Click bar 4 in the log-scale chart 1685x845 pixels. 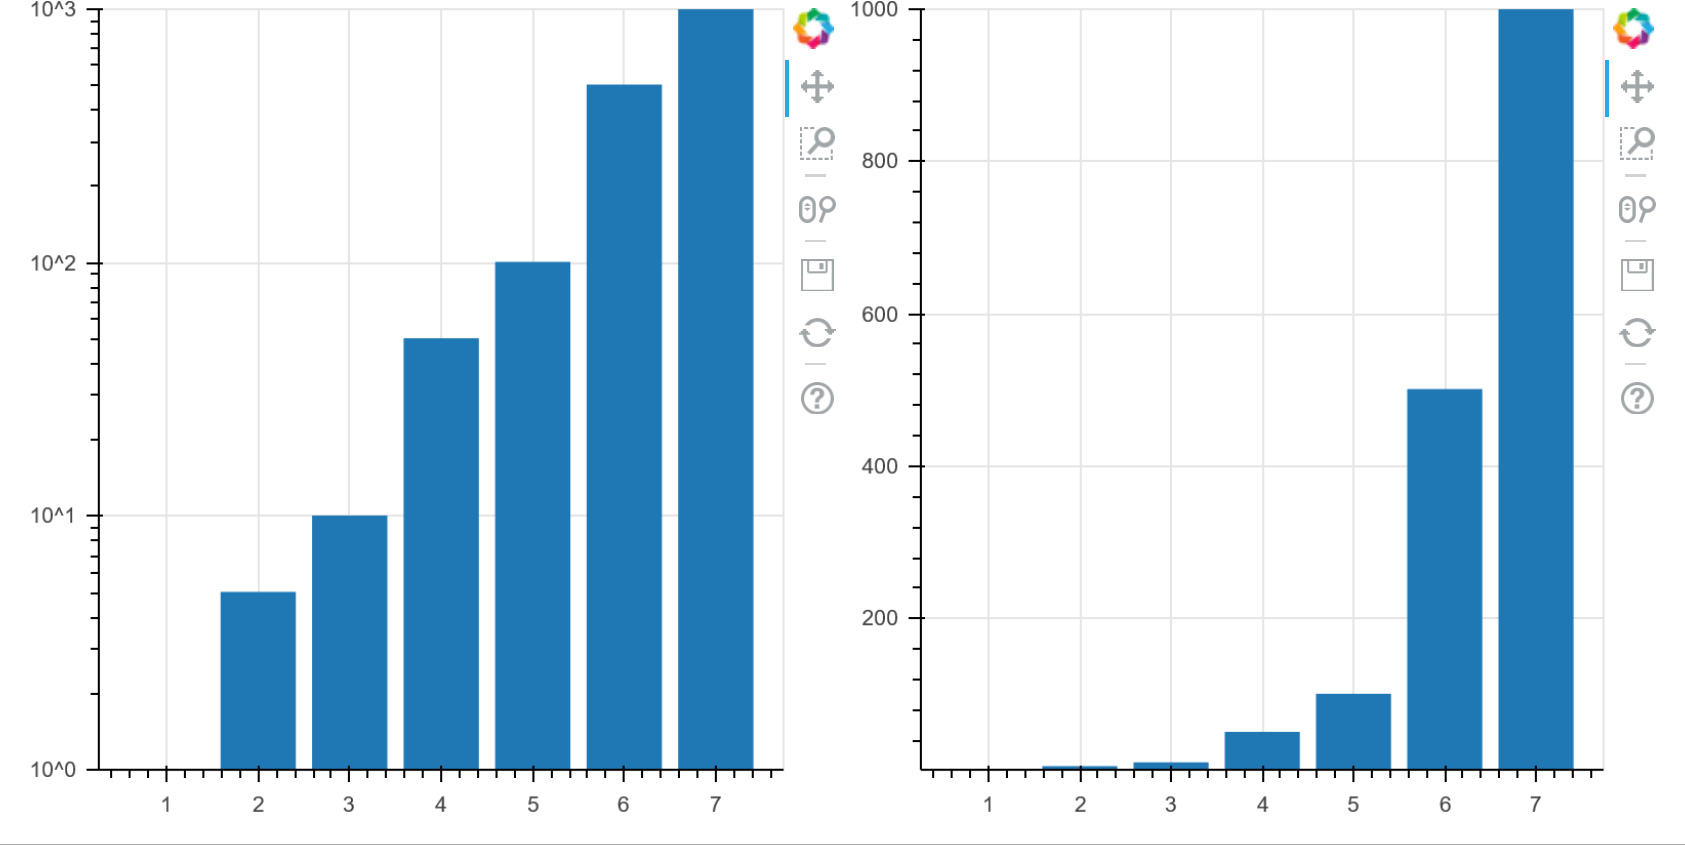click(x=441, y=554)
